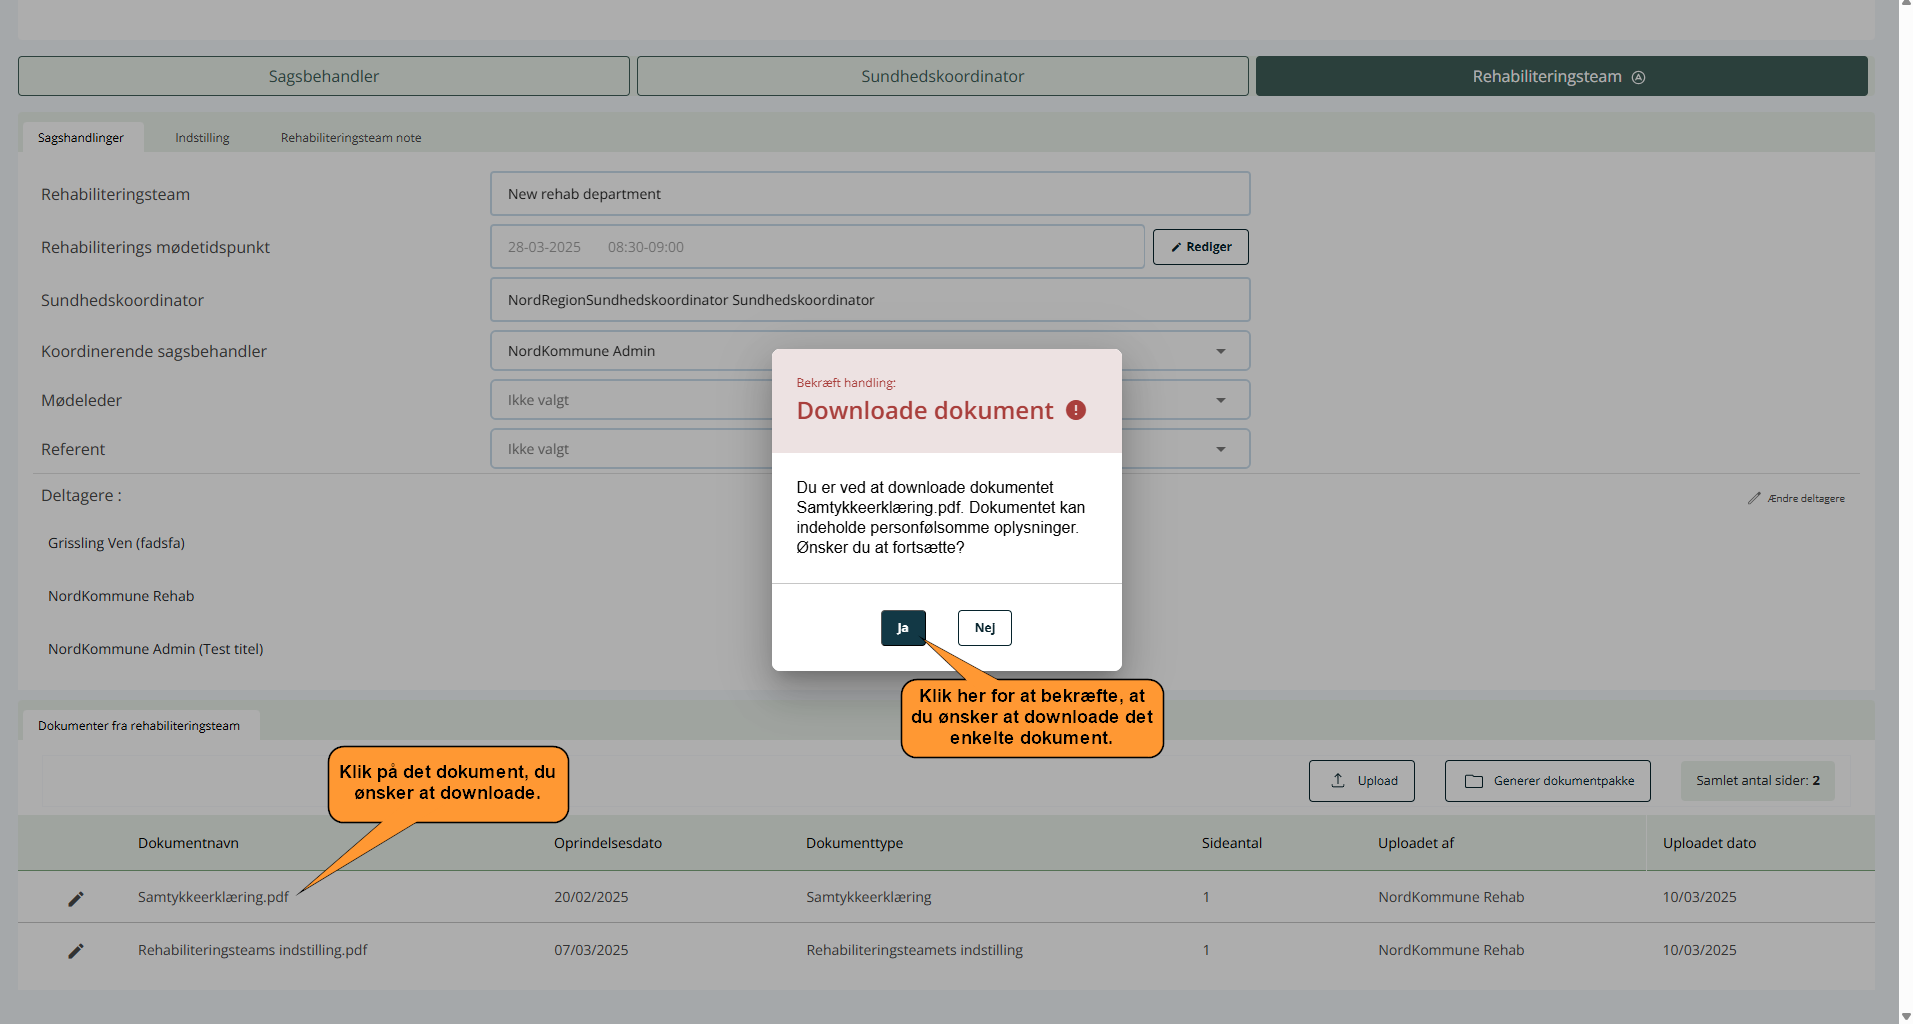Open the Mødeleder dropdown arrow
Viewport: 1913px width, 1024px height.
(1220, 400)
